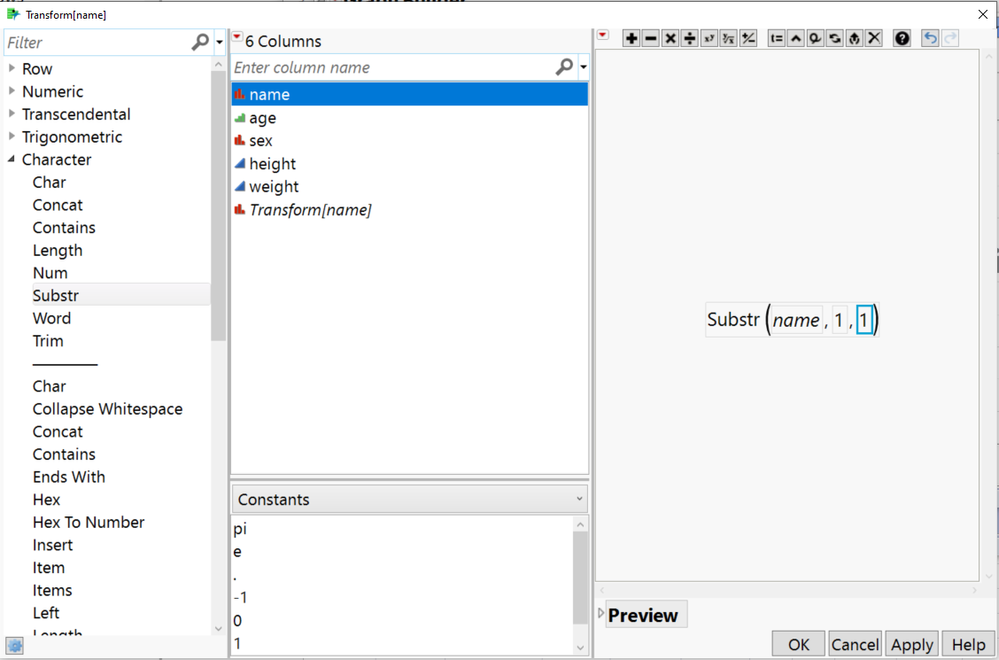The width and height of the screenshot is (999, 660).
Task: Pick the e constant
Action: click(x=237, y=552)
